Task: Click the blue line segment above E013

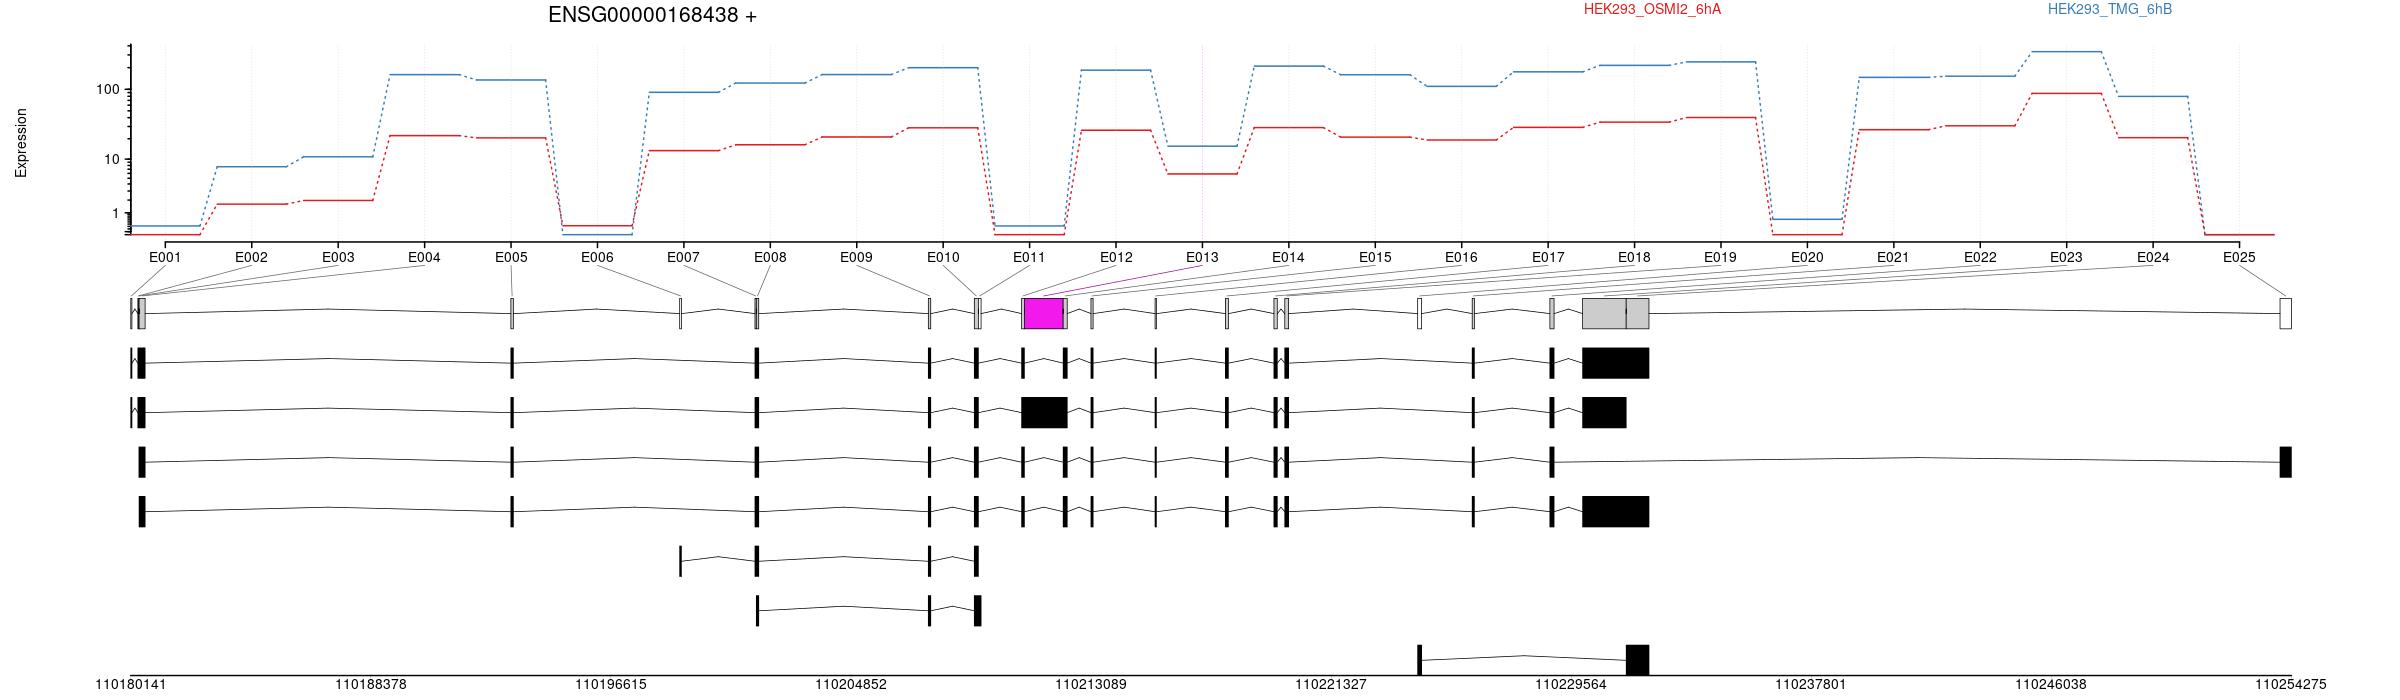Action: 1202,146
